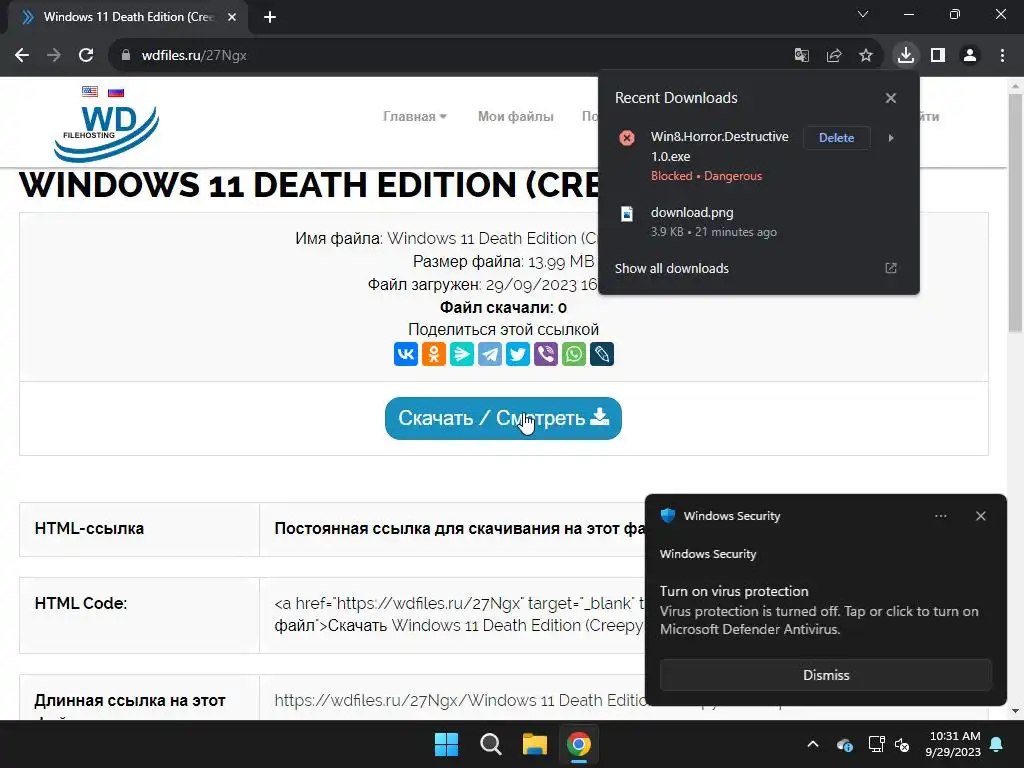Open Chrome three-dot menu
Screen dimensions: 1024x768
coord(1002,56)
